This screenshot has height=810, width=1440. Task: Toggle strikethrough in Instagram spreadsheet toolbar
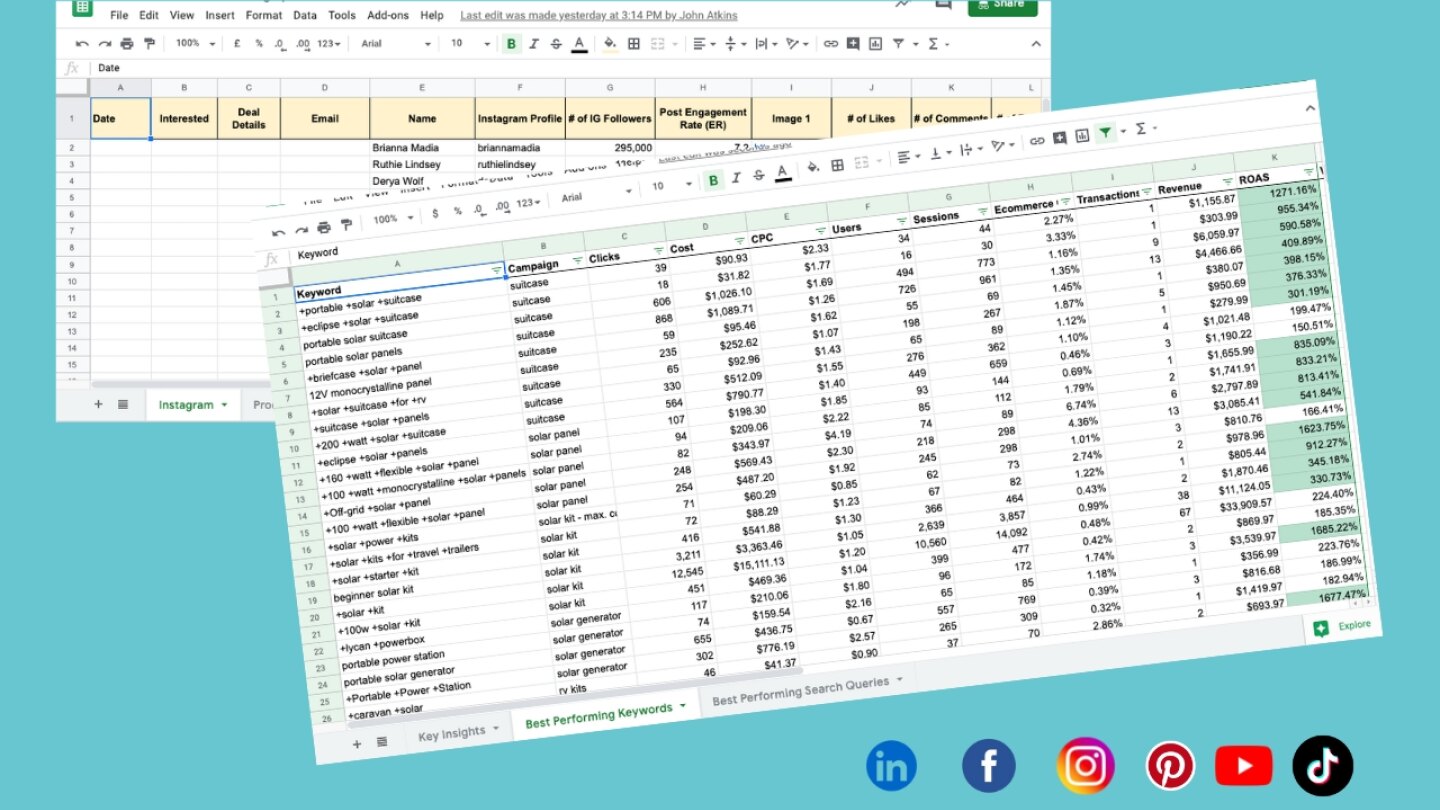click(556, 44)
